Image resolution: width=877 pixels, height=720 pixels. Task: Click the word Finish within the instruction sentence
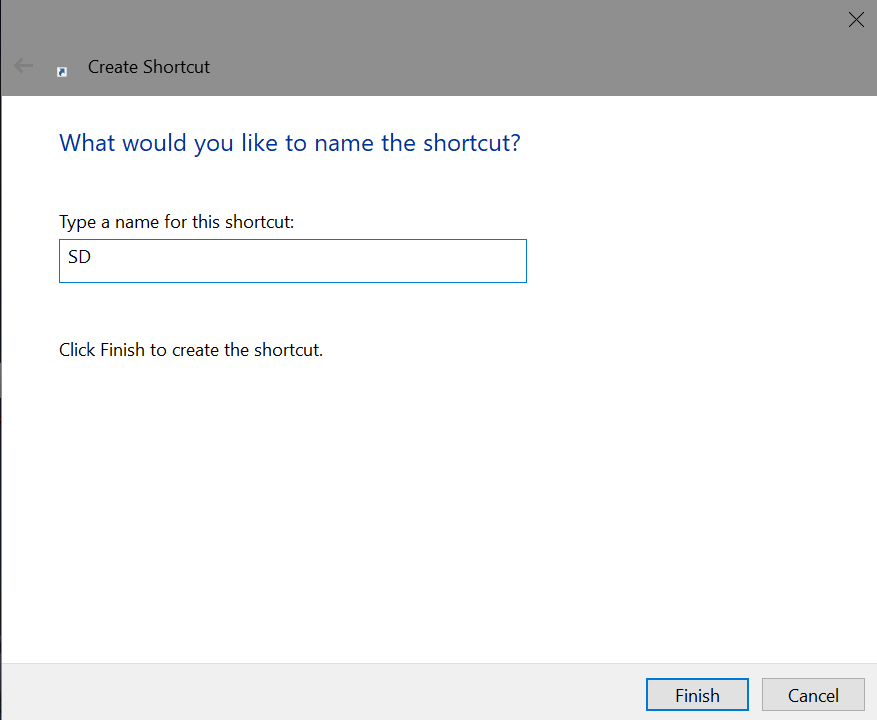[122, 350]
